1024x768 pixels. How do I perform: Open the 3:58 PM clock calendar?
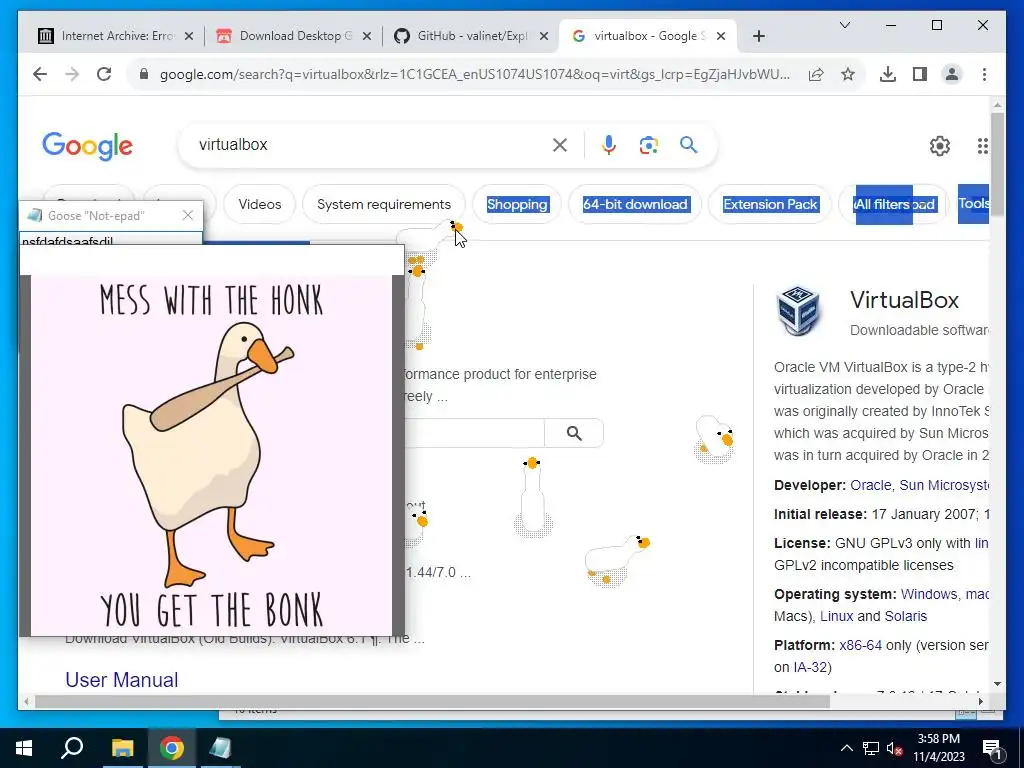938,748
